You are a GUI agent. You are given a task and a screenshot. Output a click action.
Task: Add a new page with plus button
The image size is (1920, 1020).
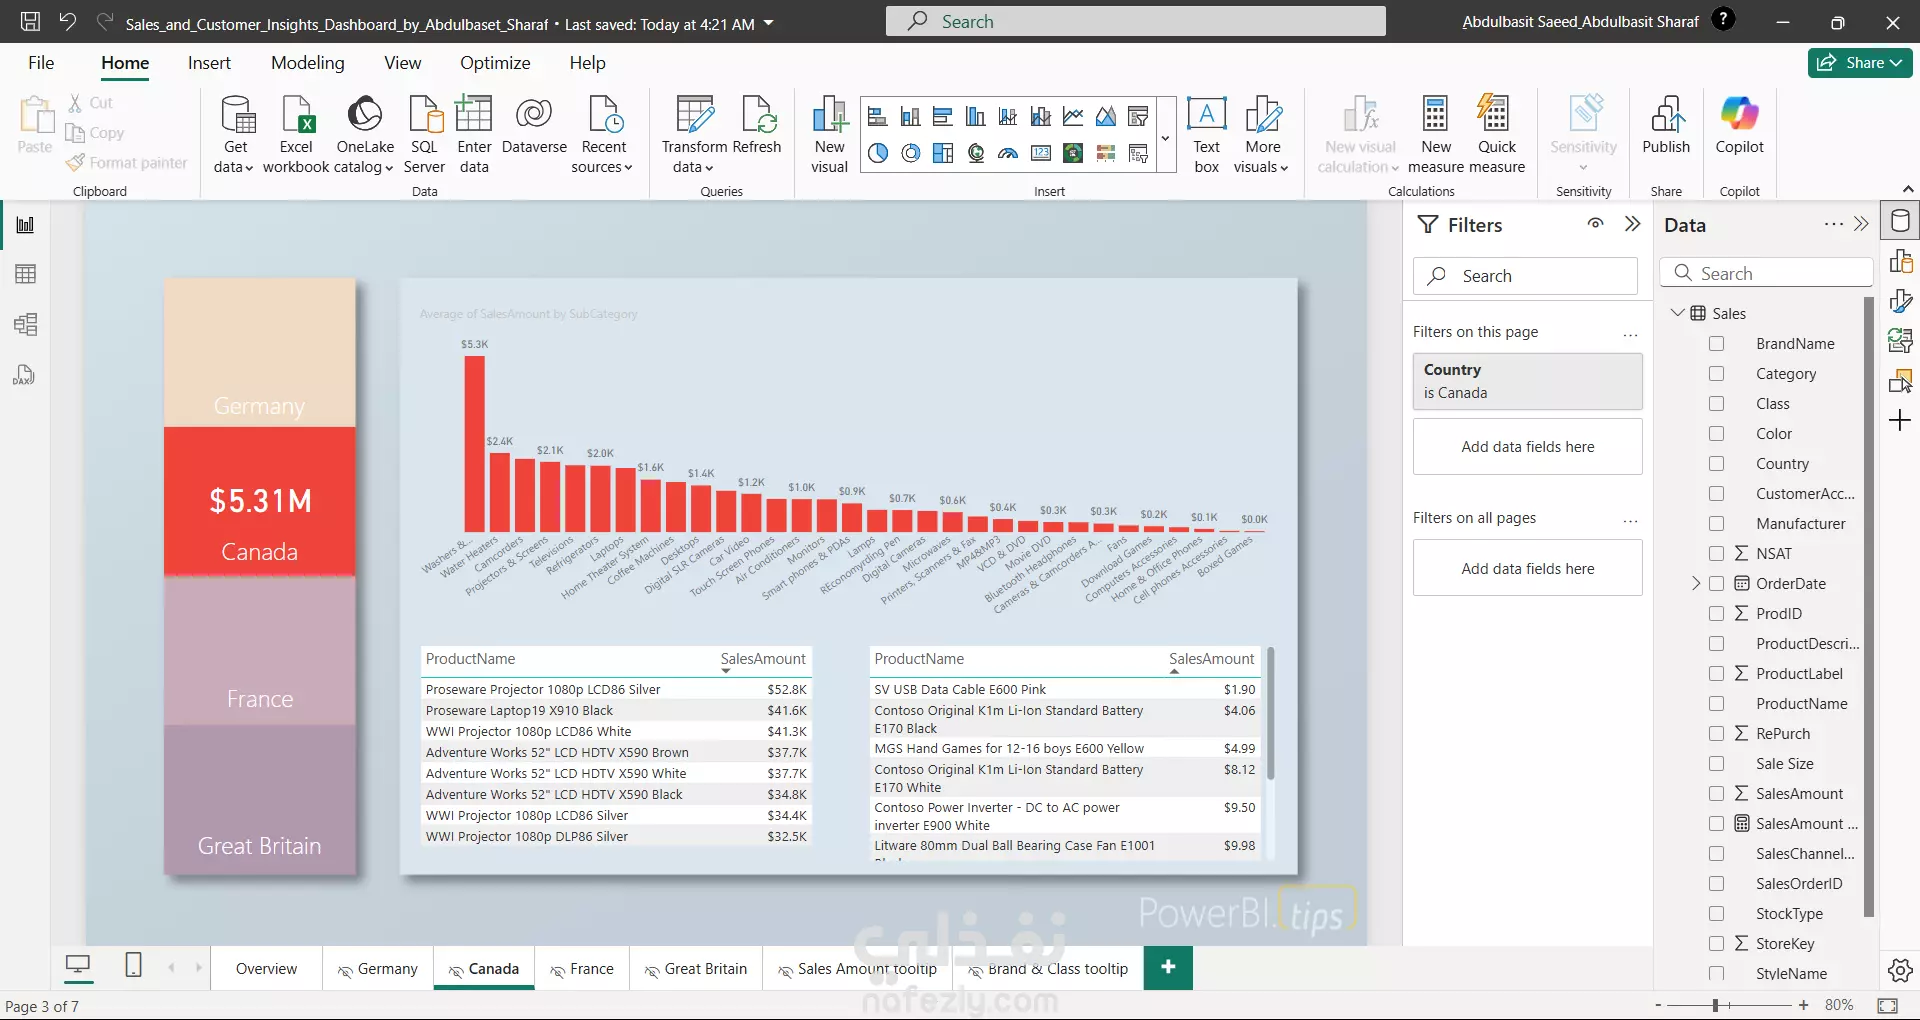coord(1168,967)
